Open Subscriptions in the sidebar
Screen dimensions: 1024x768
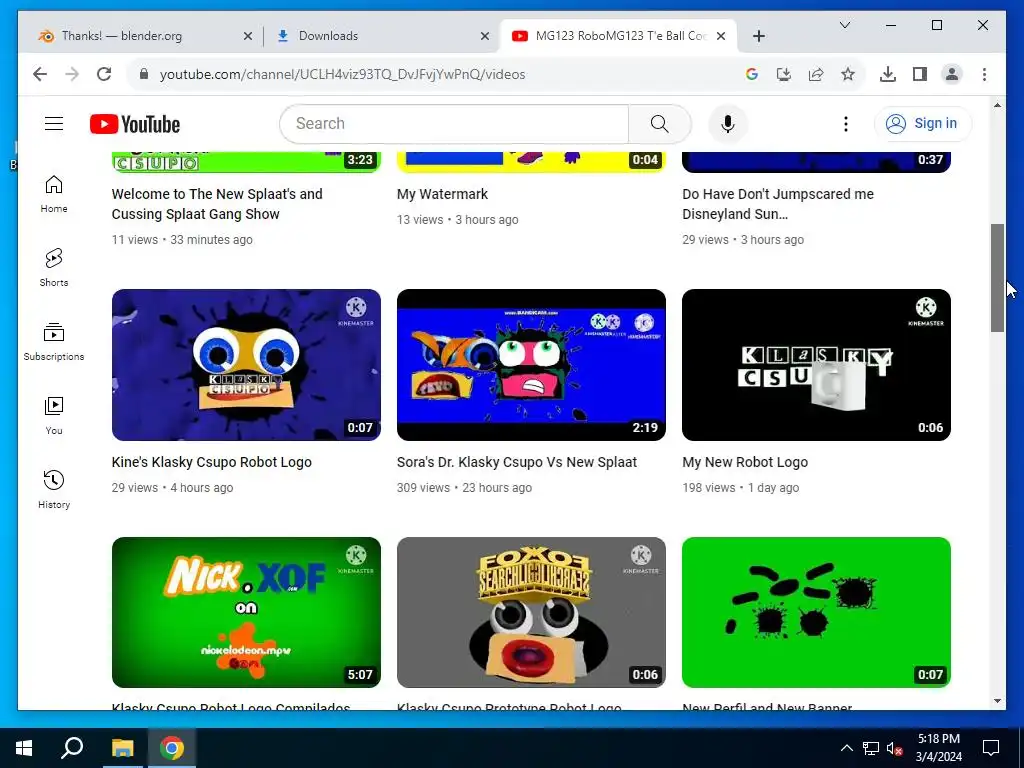[54, 342]
